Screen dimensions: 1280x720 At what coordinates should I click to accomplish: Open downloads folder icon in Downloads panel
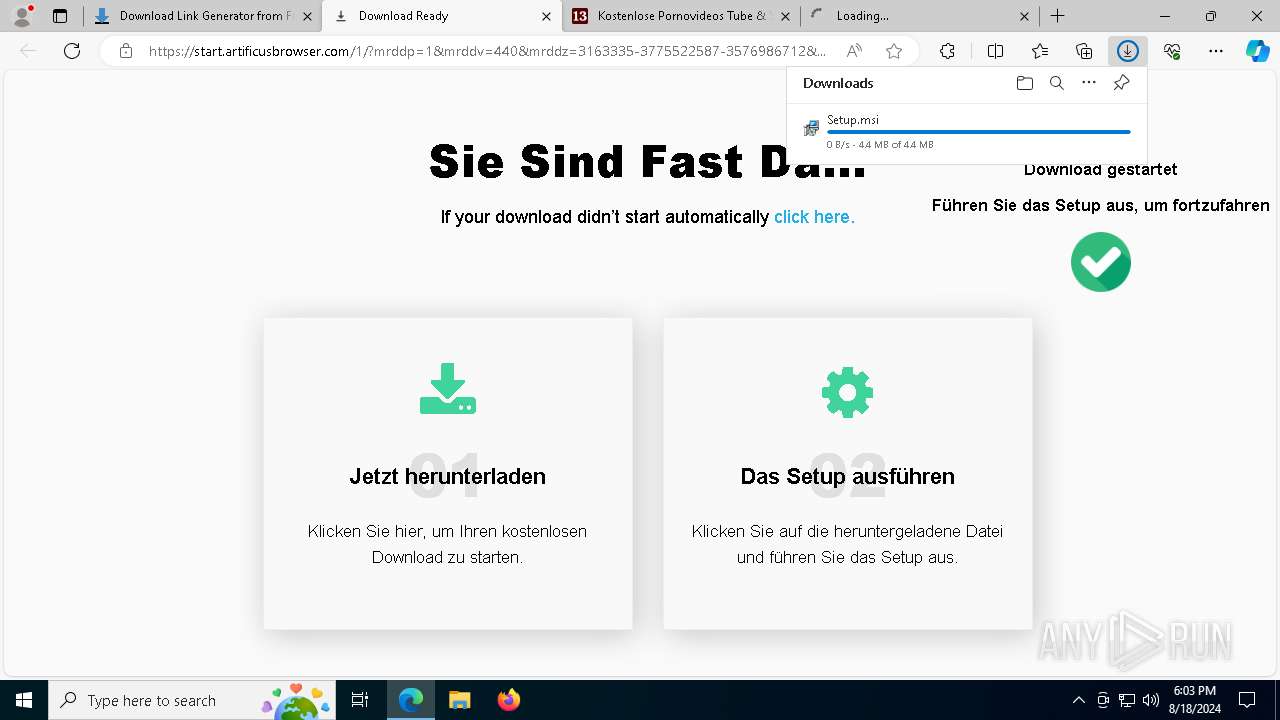coord(1024,83)
